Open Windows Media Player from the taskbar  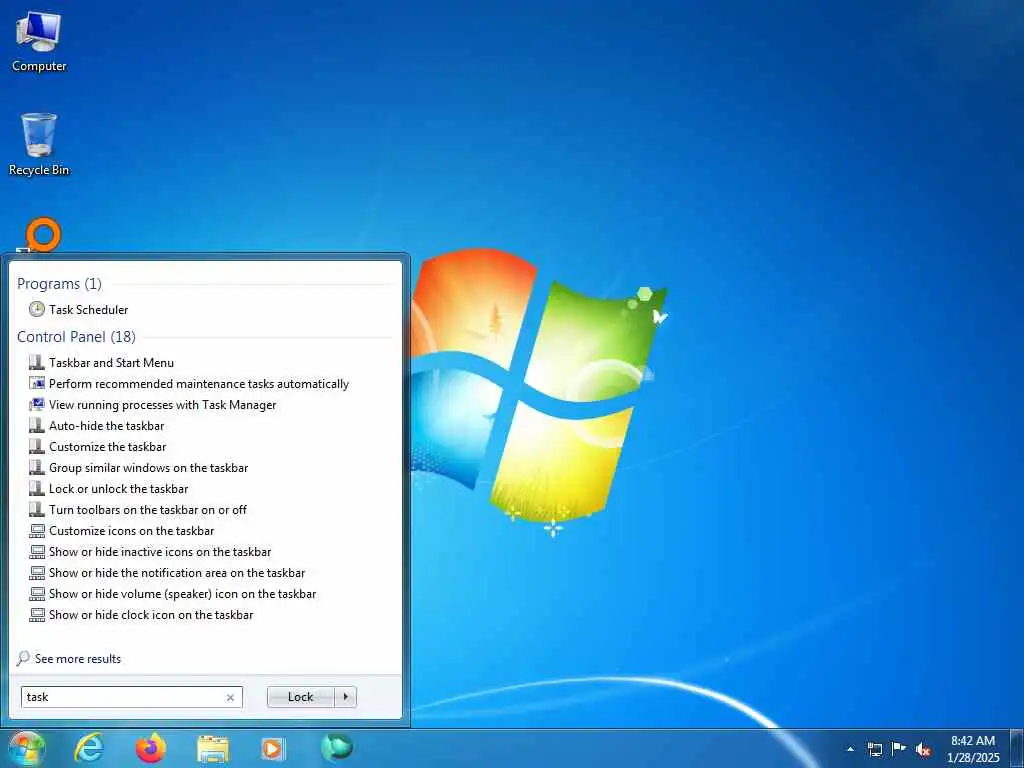pos(273,748)
